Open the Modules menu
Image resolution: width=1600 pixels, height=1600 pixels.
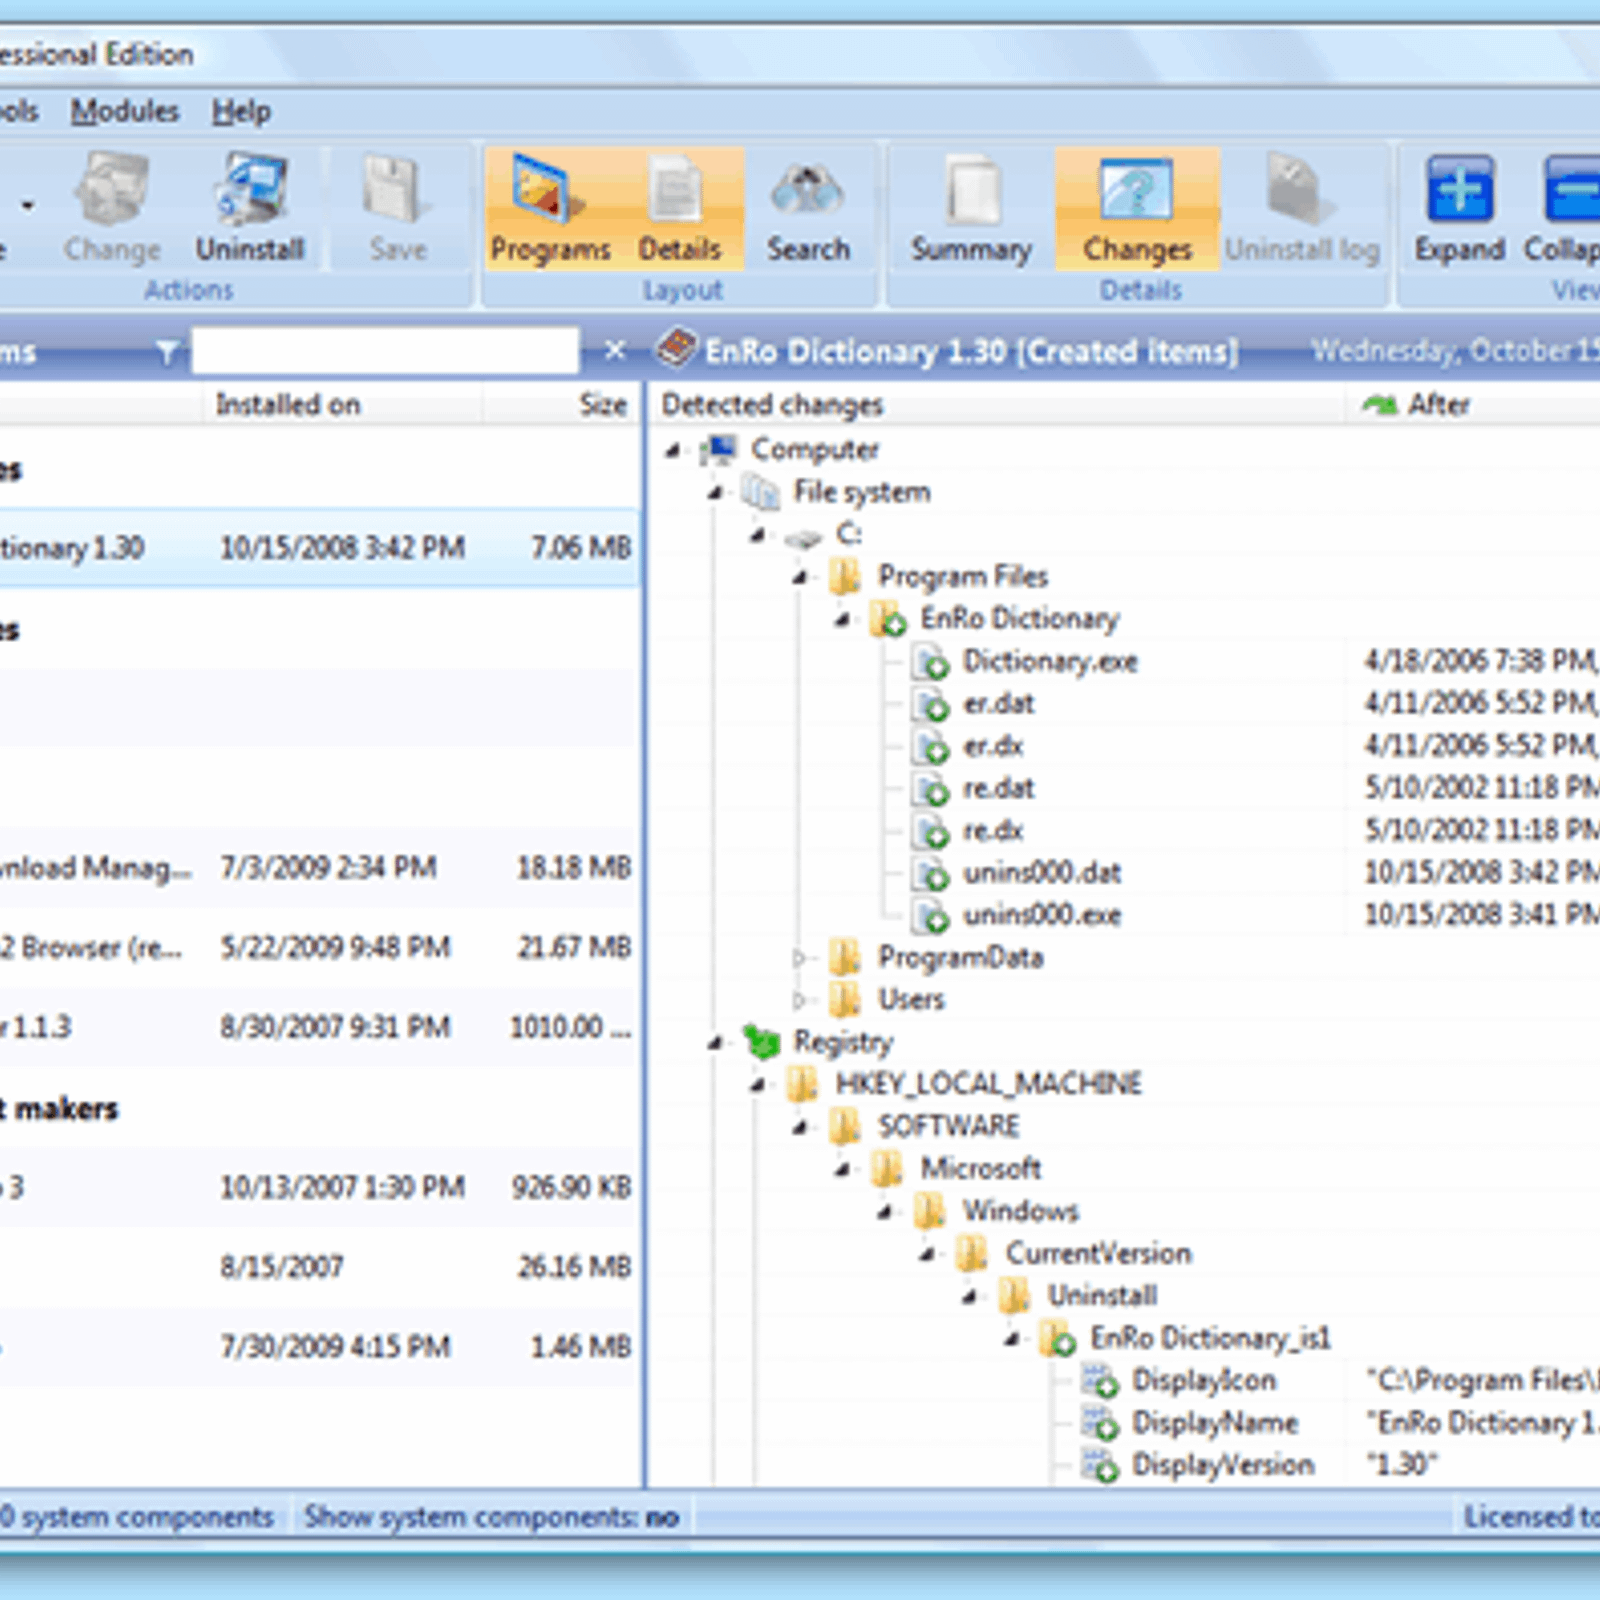(x=124, y=111)
